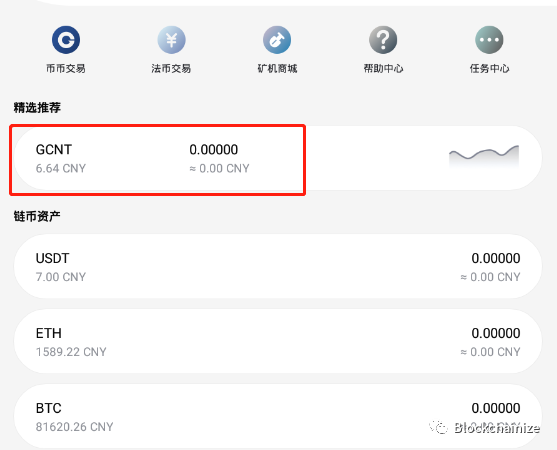
Task: Select the USDT 0.00000 balance amount
Action: [x=496, y=258]
